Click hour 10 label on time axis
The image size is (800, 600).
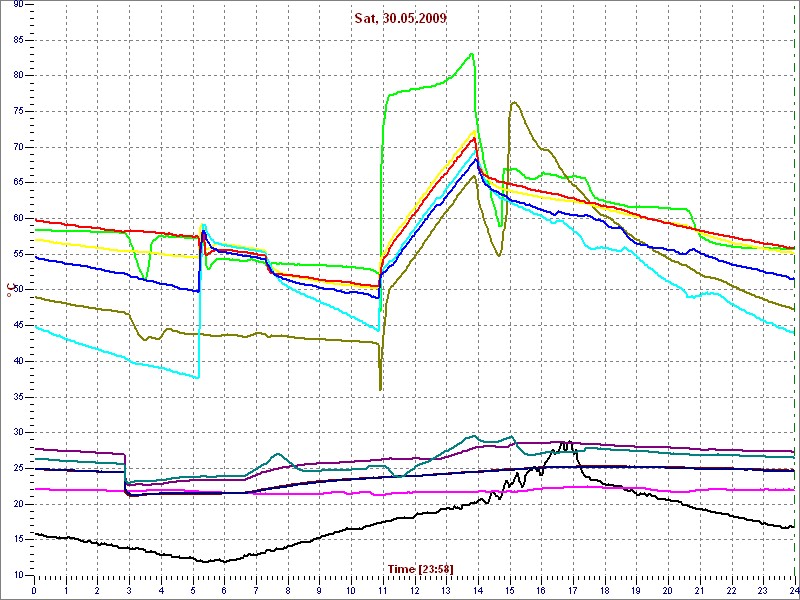(351, 591)
